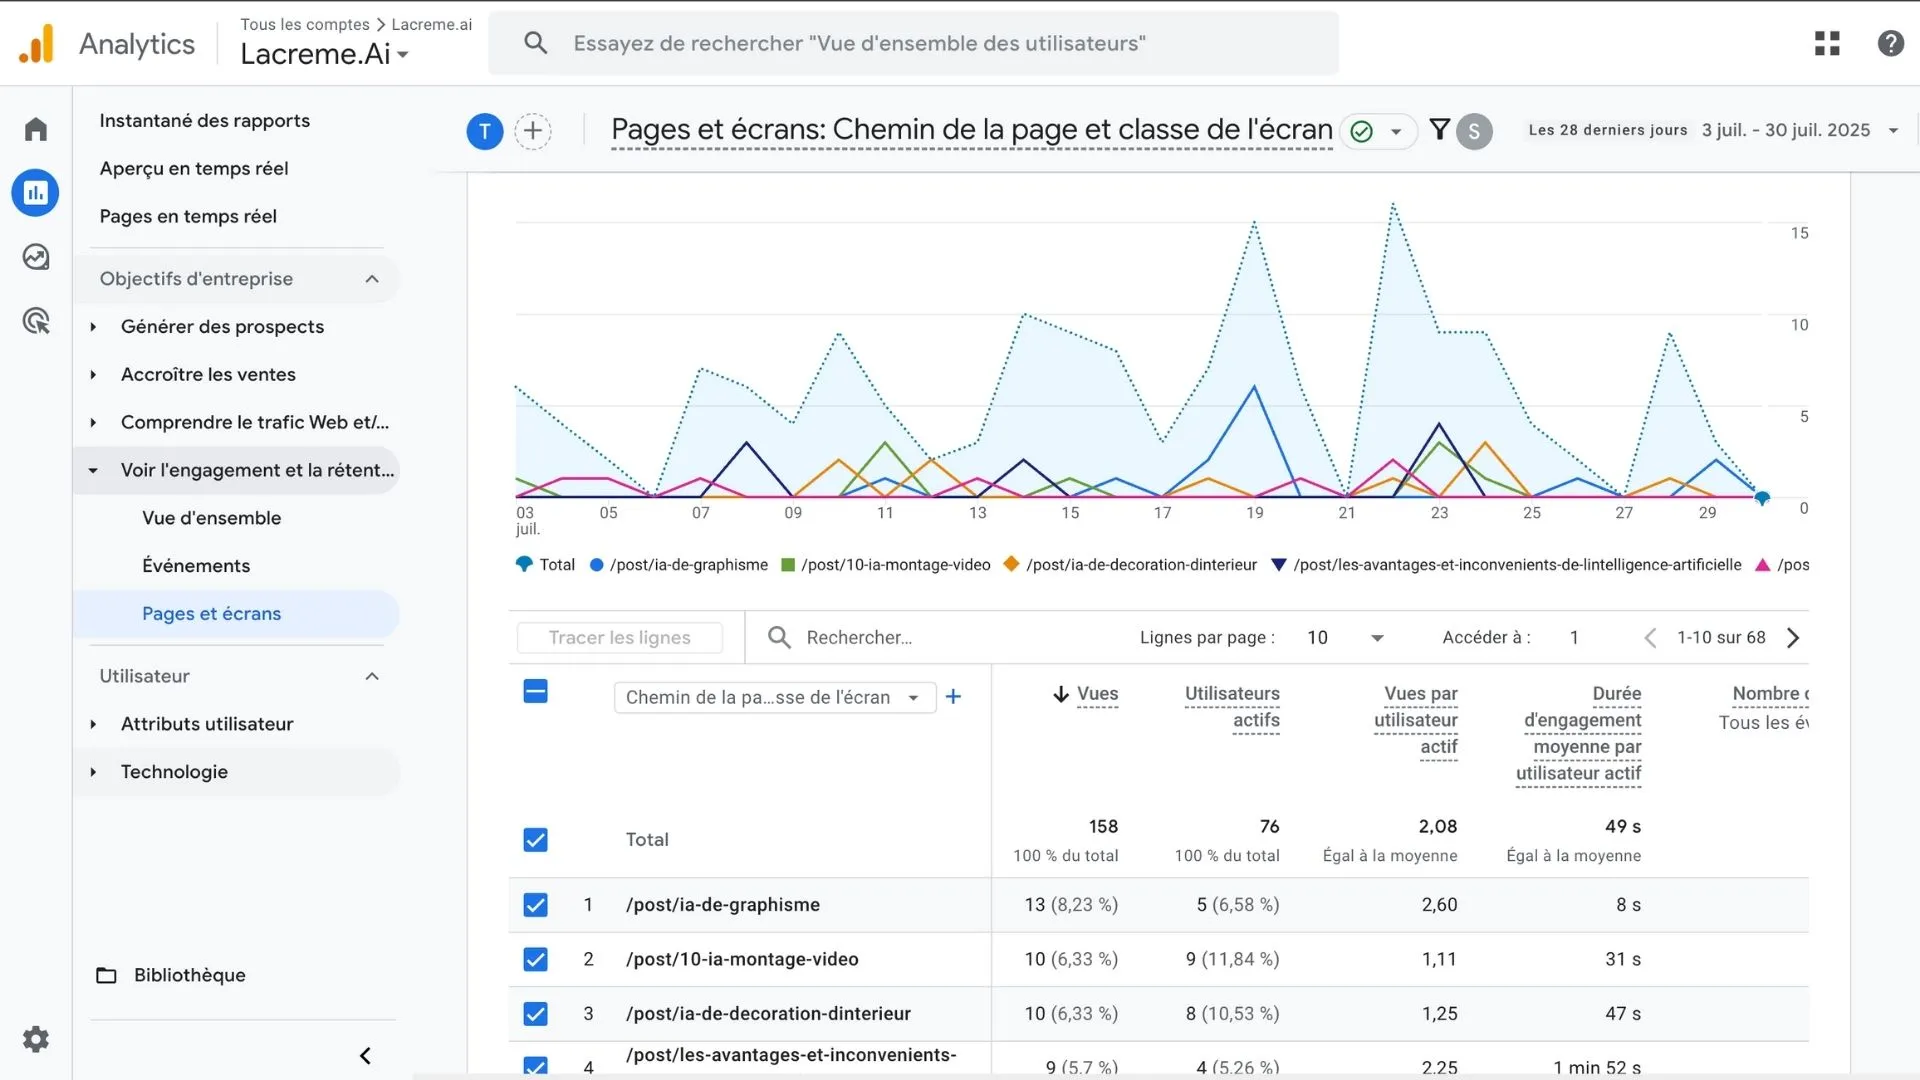
Task: Select 'Vue d'ensemble' in the sidebar
Action: [211, 518]
